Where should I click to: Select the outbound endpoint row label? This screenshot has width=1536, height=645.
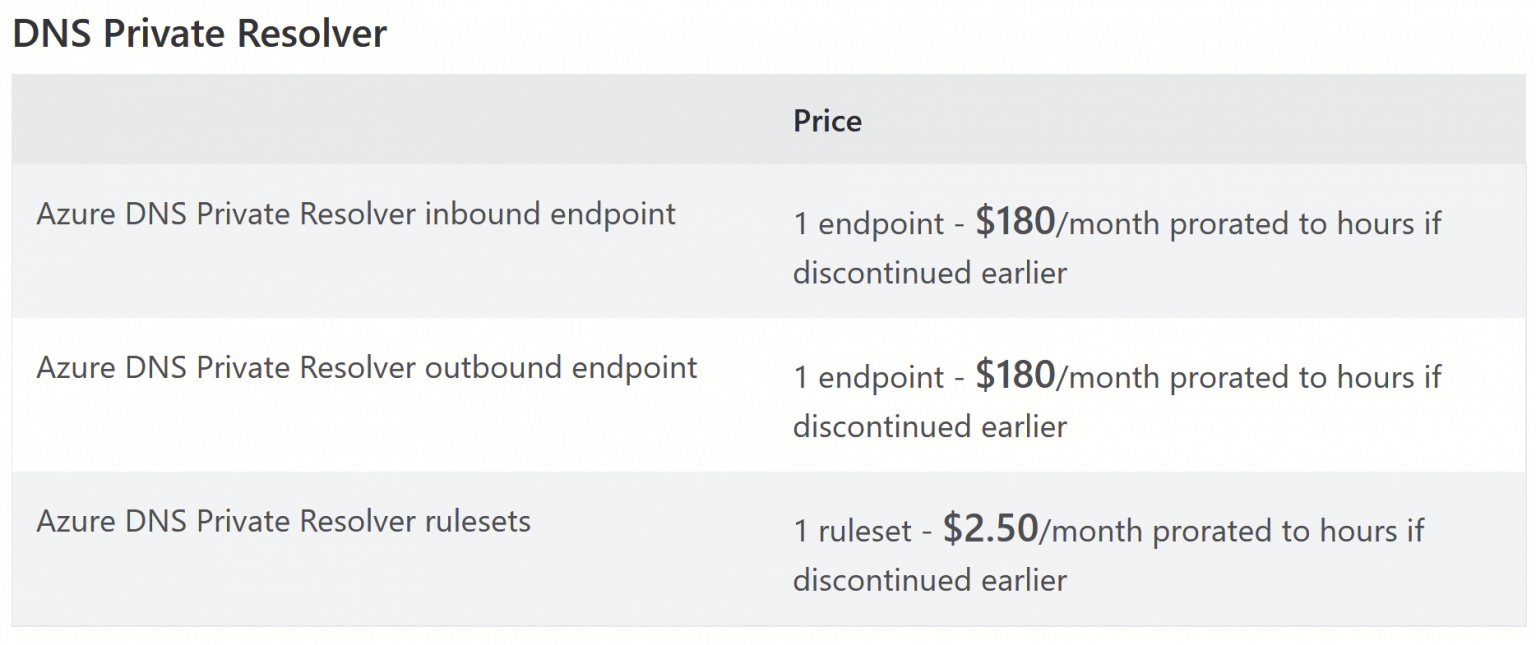367,368
